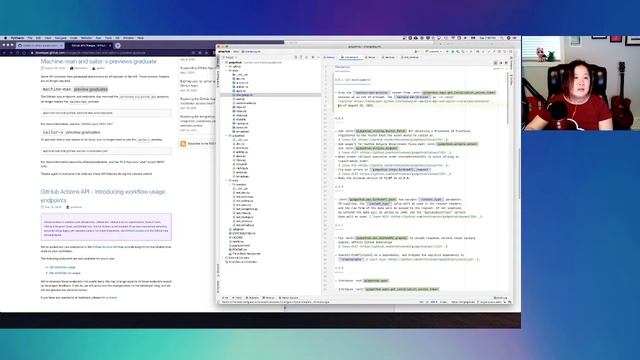This screenshot has width=640, height=360.
Task: Open the Help menu in menu bar
Action: [x=140, y=38]
